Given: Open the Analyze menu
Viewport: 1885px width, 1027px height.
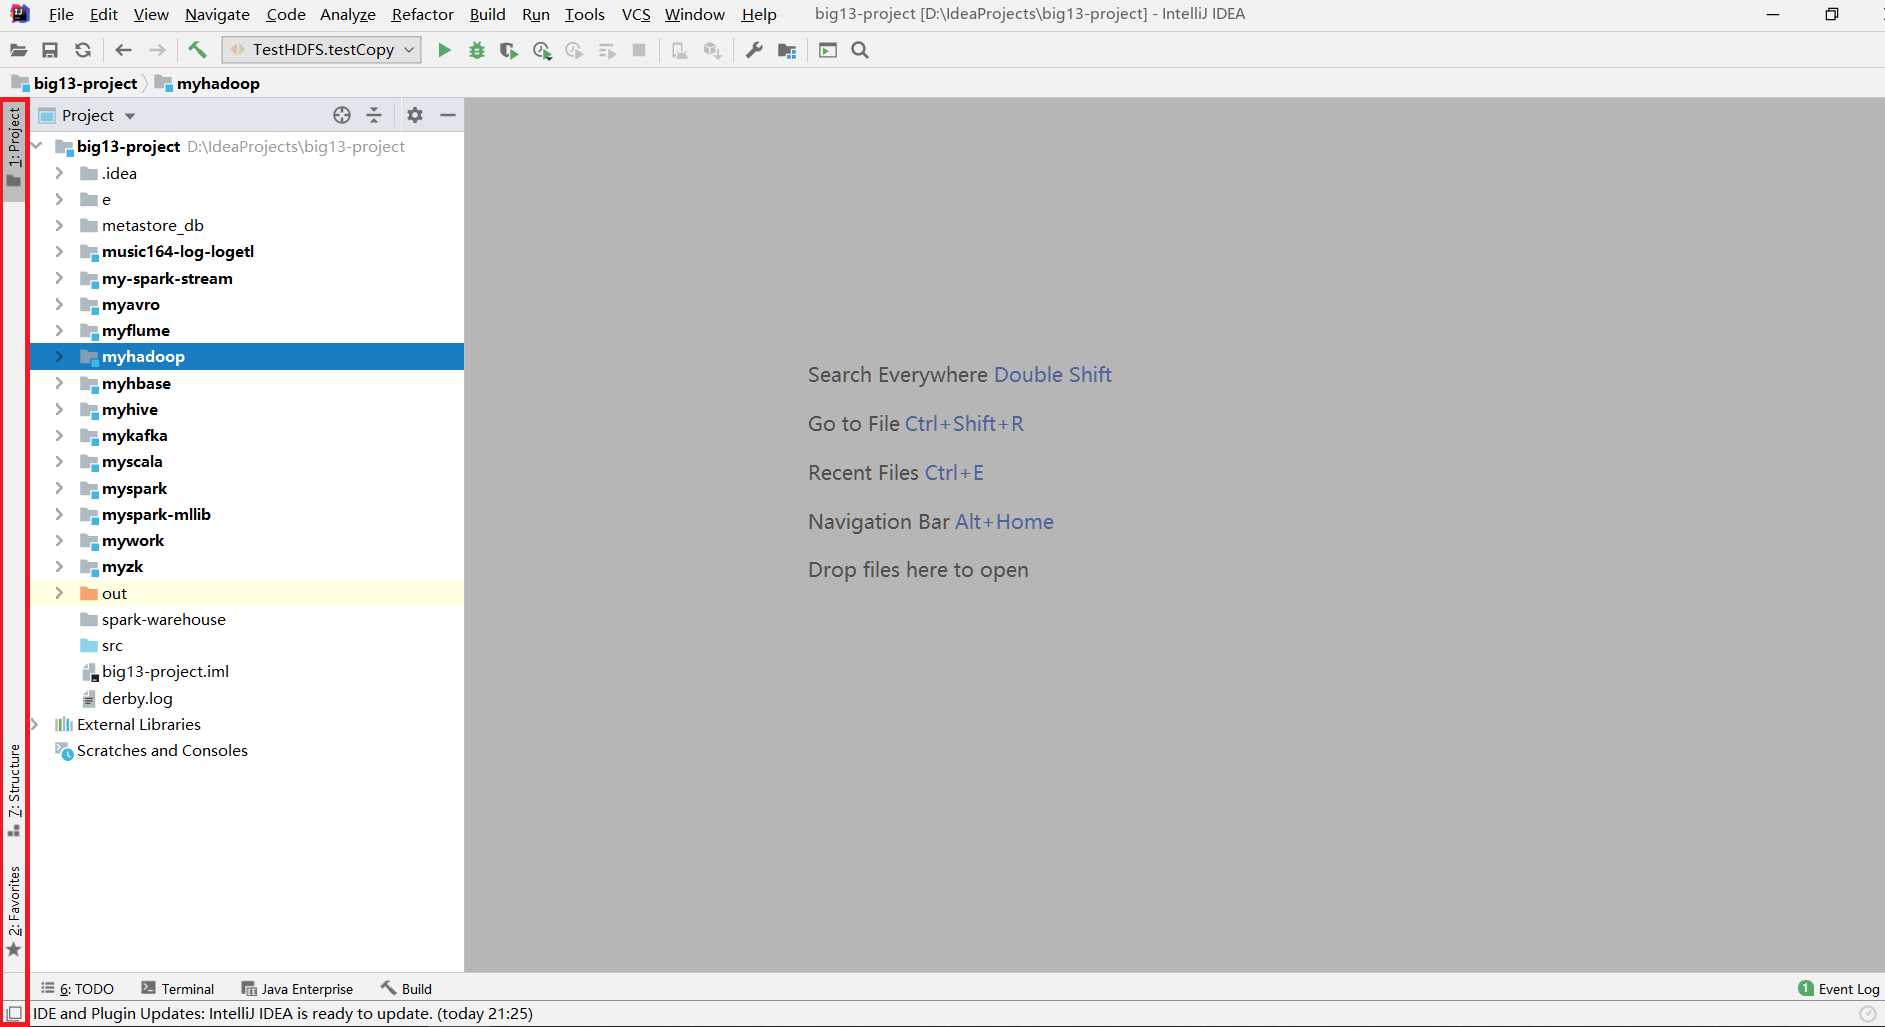Looking at the screenshot, I should pyautogui.click(x=347, y=14).
